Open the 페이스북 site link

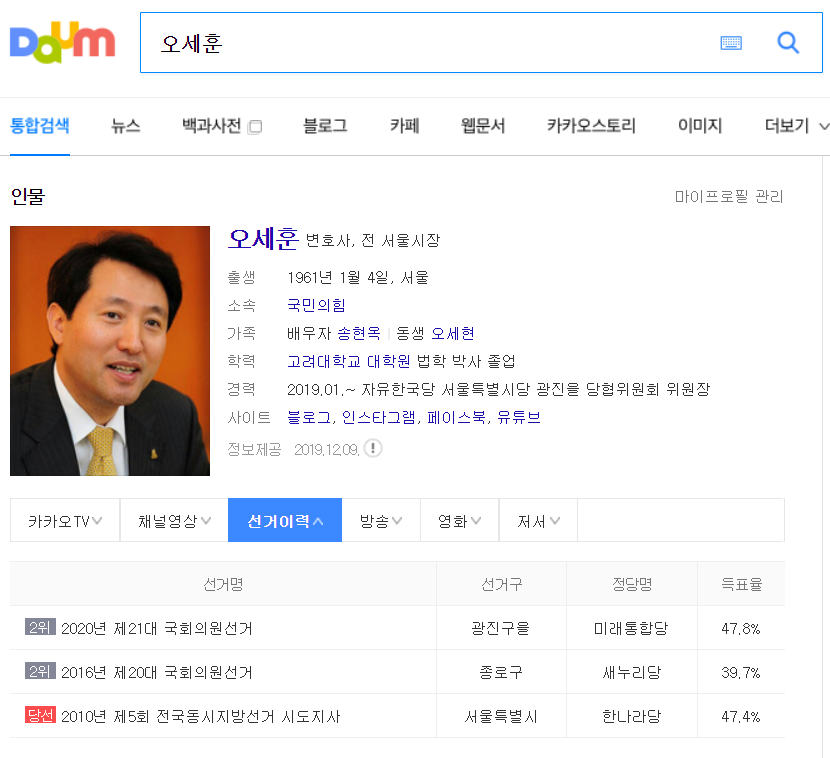click(x=456, y=417)
